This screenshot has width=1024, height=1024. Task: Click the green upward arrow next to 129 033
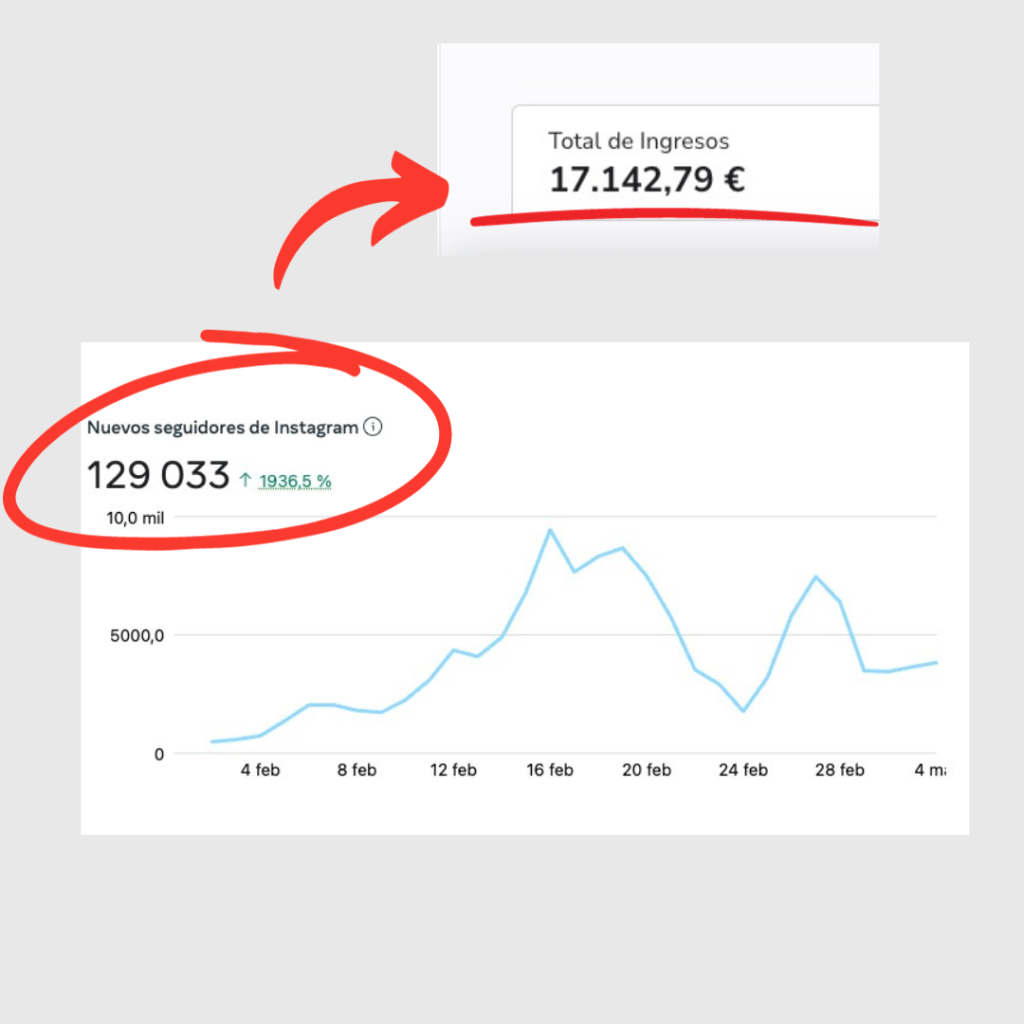tap(246, 481)
